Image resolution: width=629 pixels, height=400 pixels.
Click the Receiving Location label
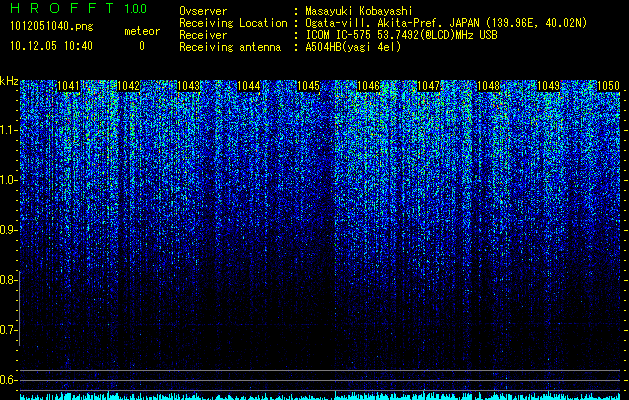233,24
